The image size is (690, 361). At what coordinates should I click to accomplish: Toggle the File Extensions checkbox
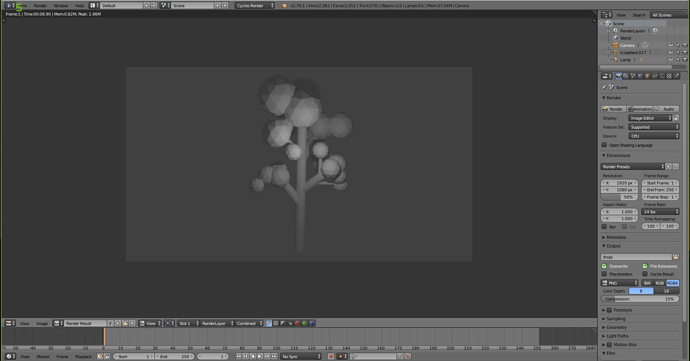pos(645,266)
